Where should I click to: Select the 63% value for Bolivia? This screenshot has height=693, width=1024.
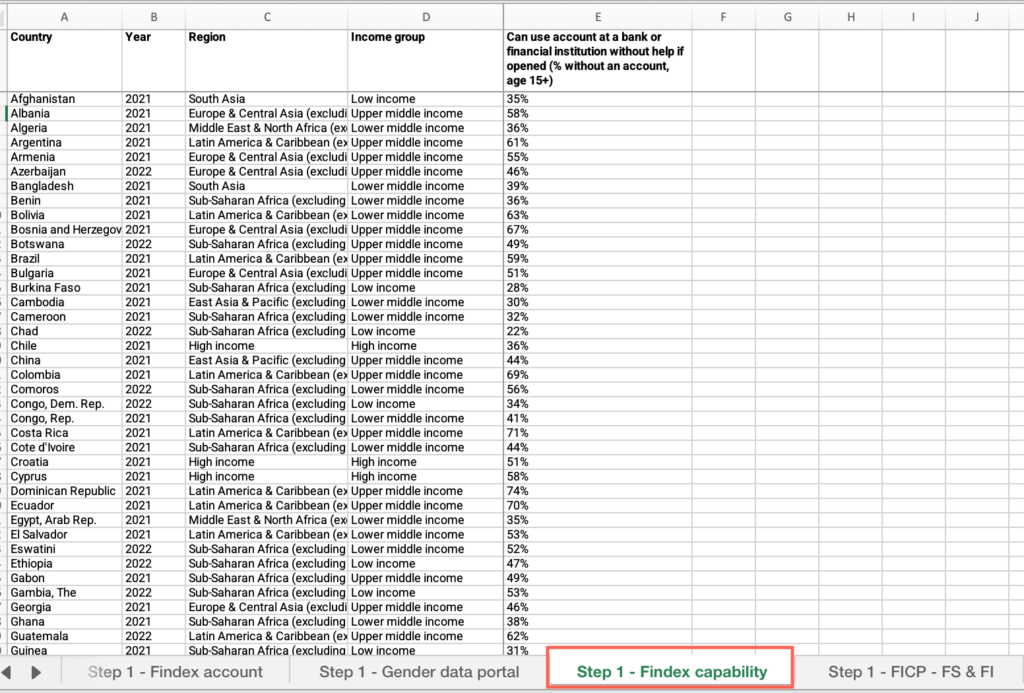click(x=598, y=215)
